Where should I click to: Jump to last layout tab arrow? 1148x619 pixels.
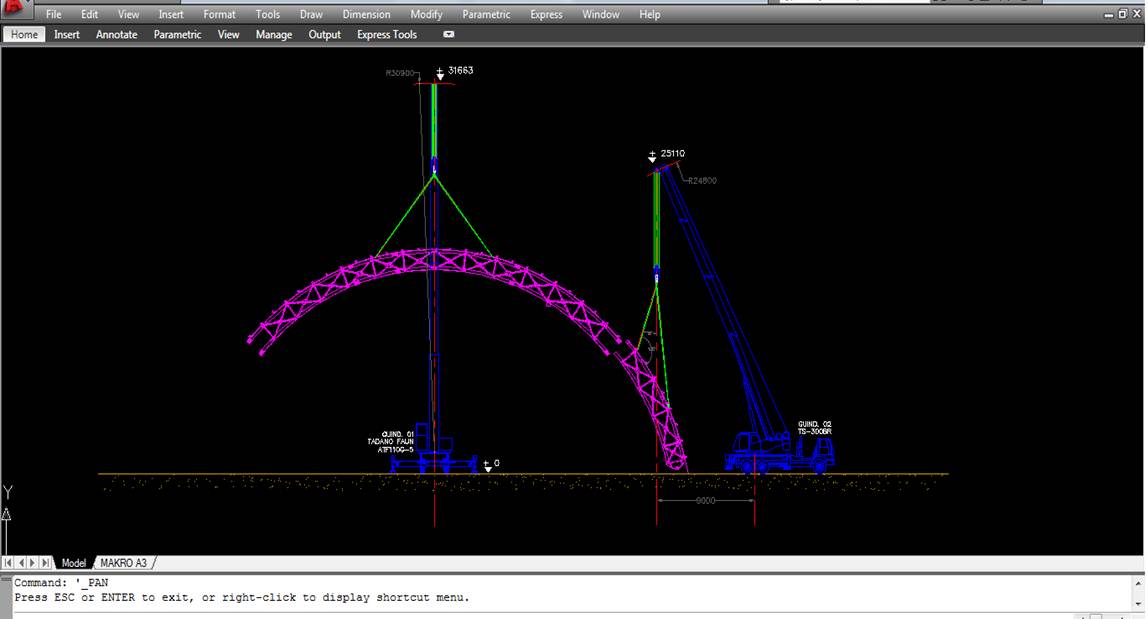click(x=45, y=563)
